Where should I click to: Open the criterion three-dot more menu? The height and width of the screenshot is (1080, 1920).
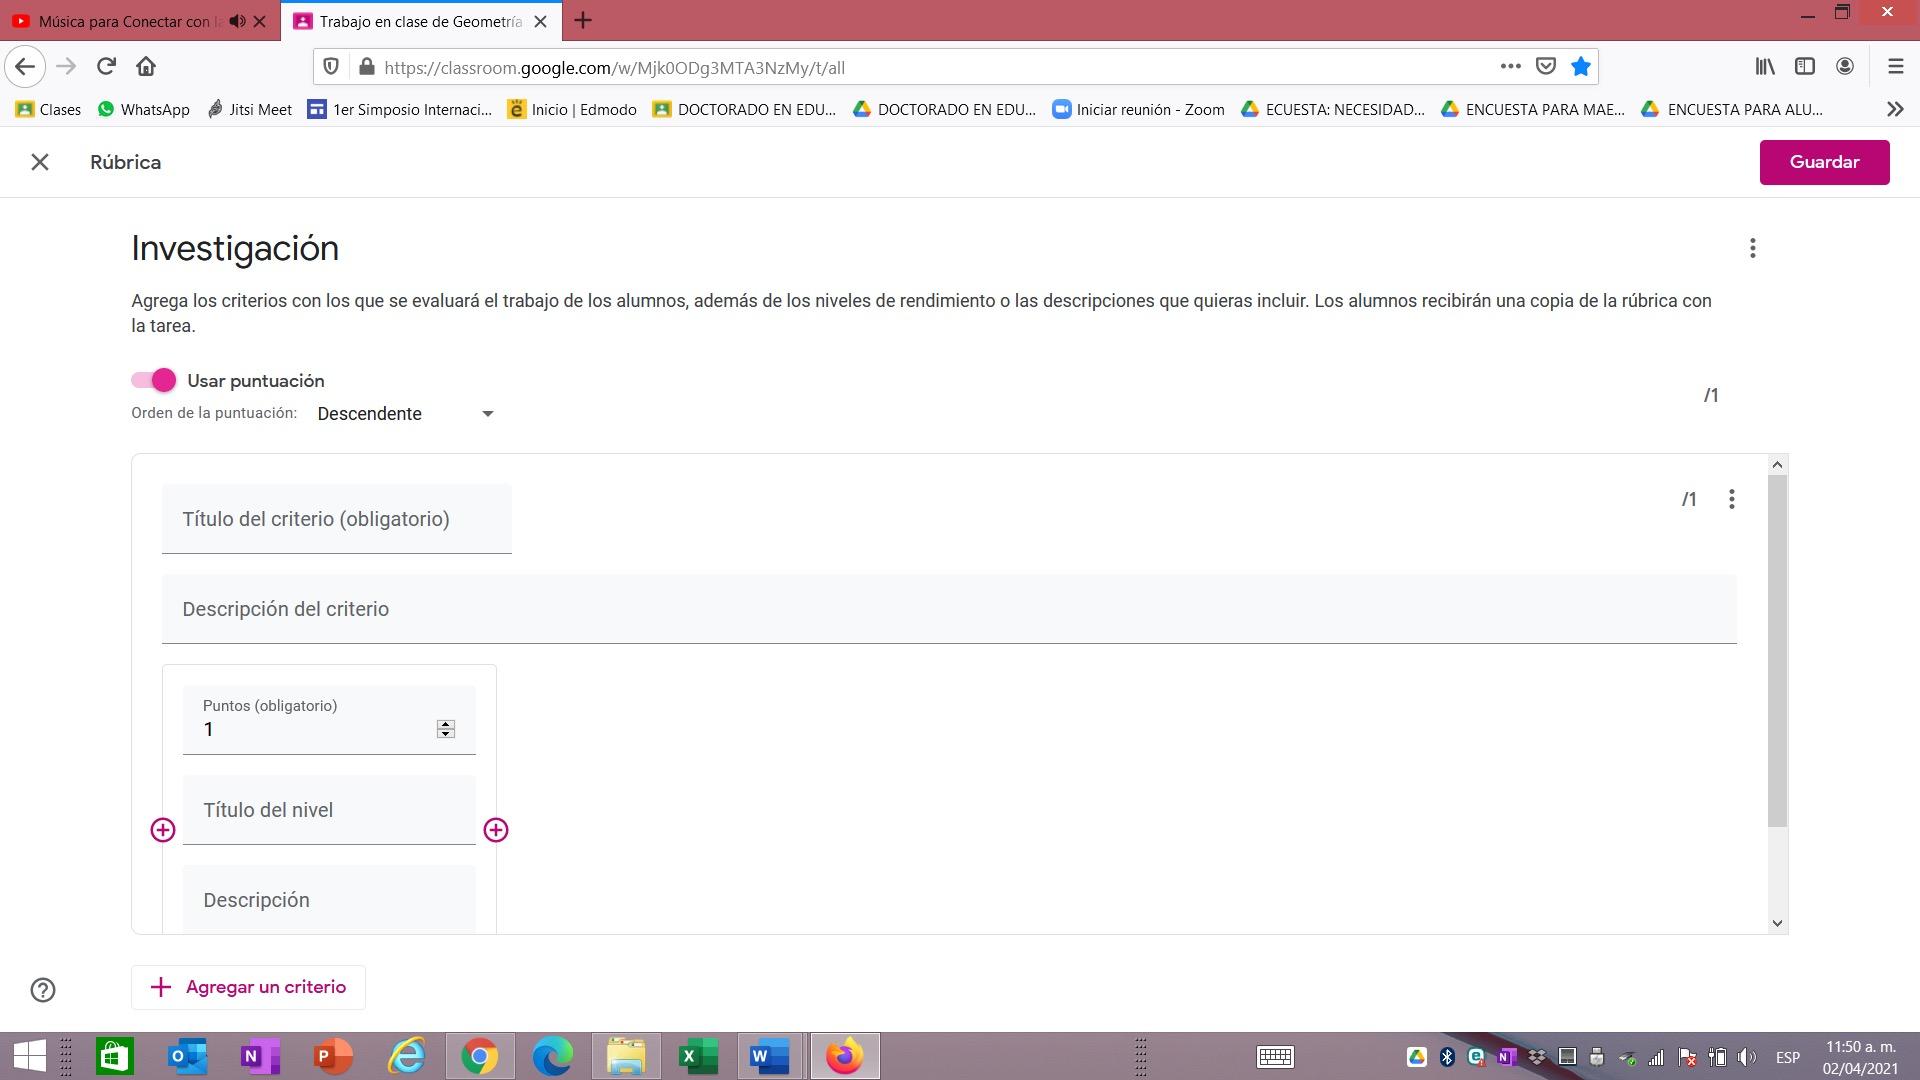click(1731, 499)
